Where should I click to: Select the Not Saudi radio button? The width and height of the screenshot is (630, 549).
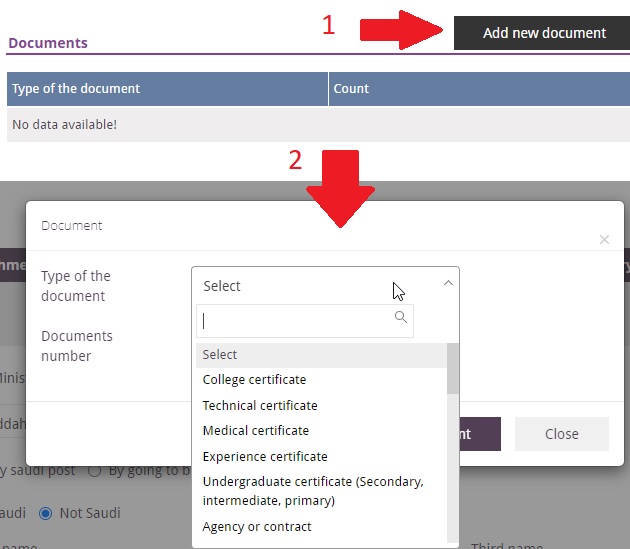pyautogui.click(x=46, y=513)
